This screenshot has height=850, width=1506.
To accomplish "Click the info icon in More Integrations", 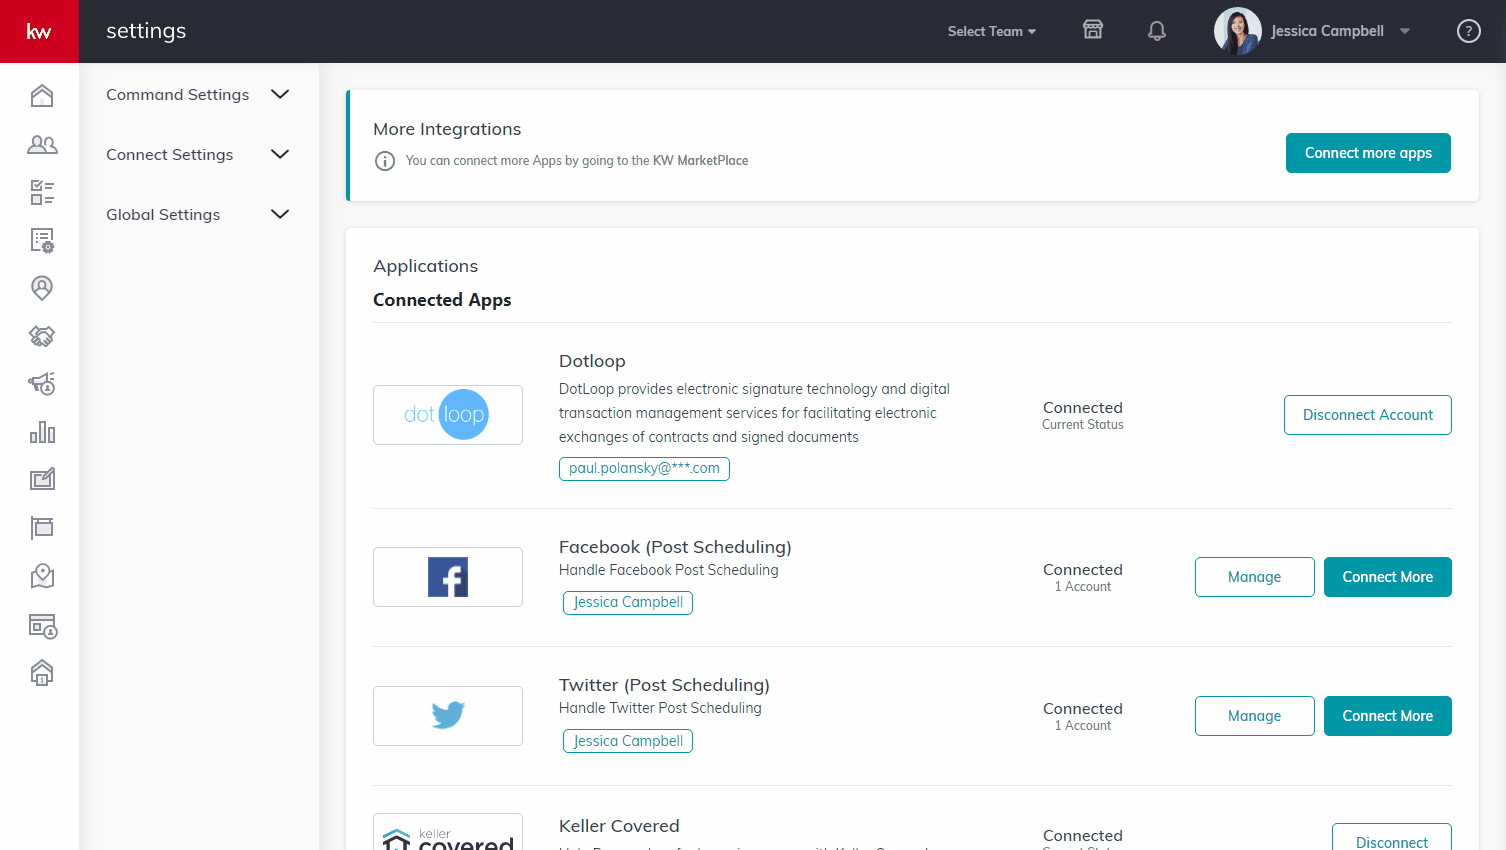I will (385, 161).
